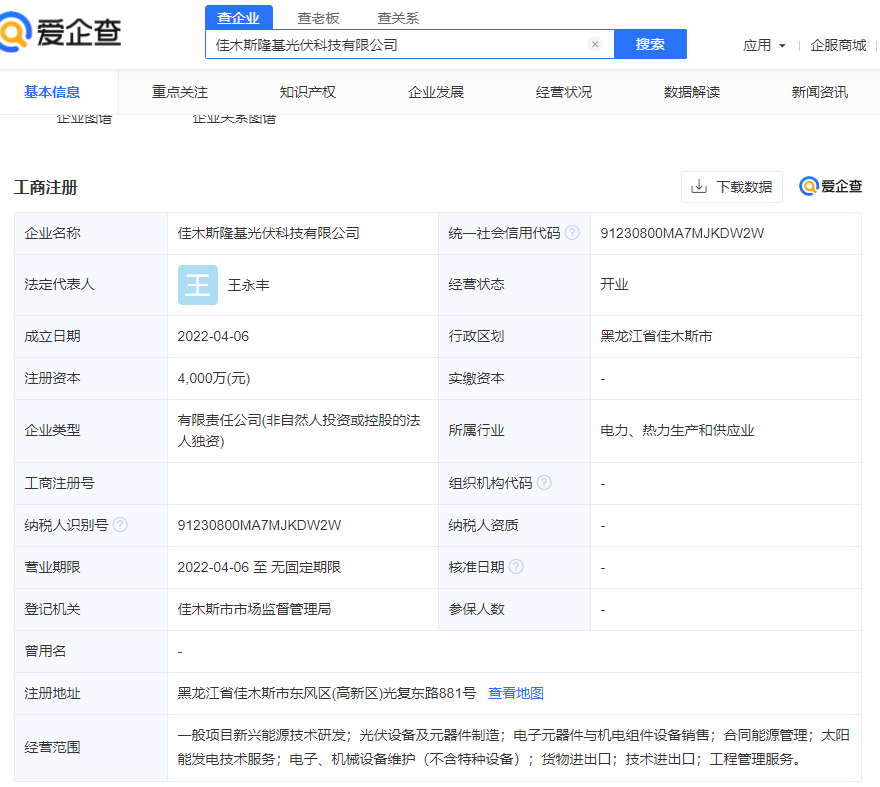Viewport: 880px width, 787px height.
Task: Clear the search box with the X icon
Action: point(595,44)
